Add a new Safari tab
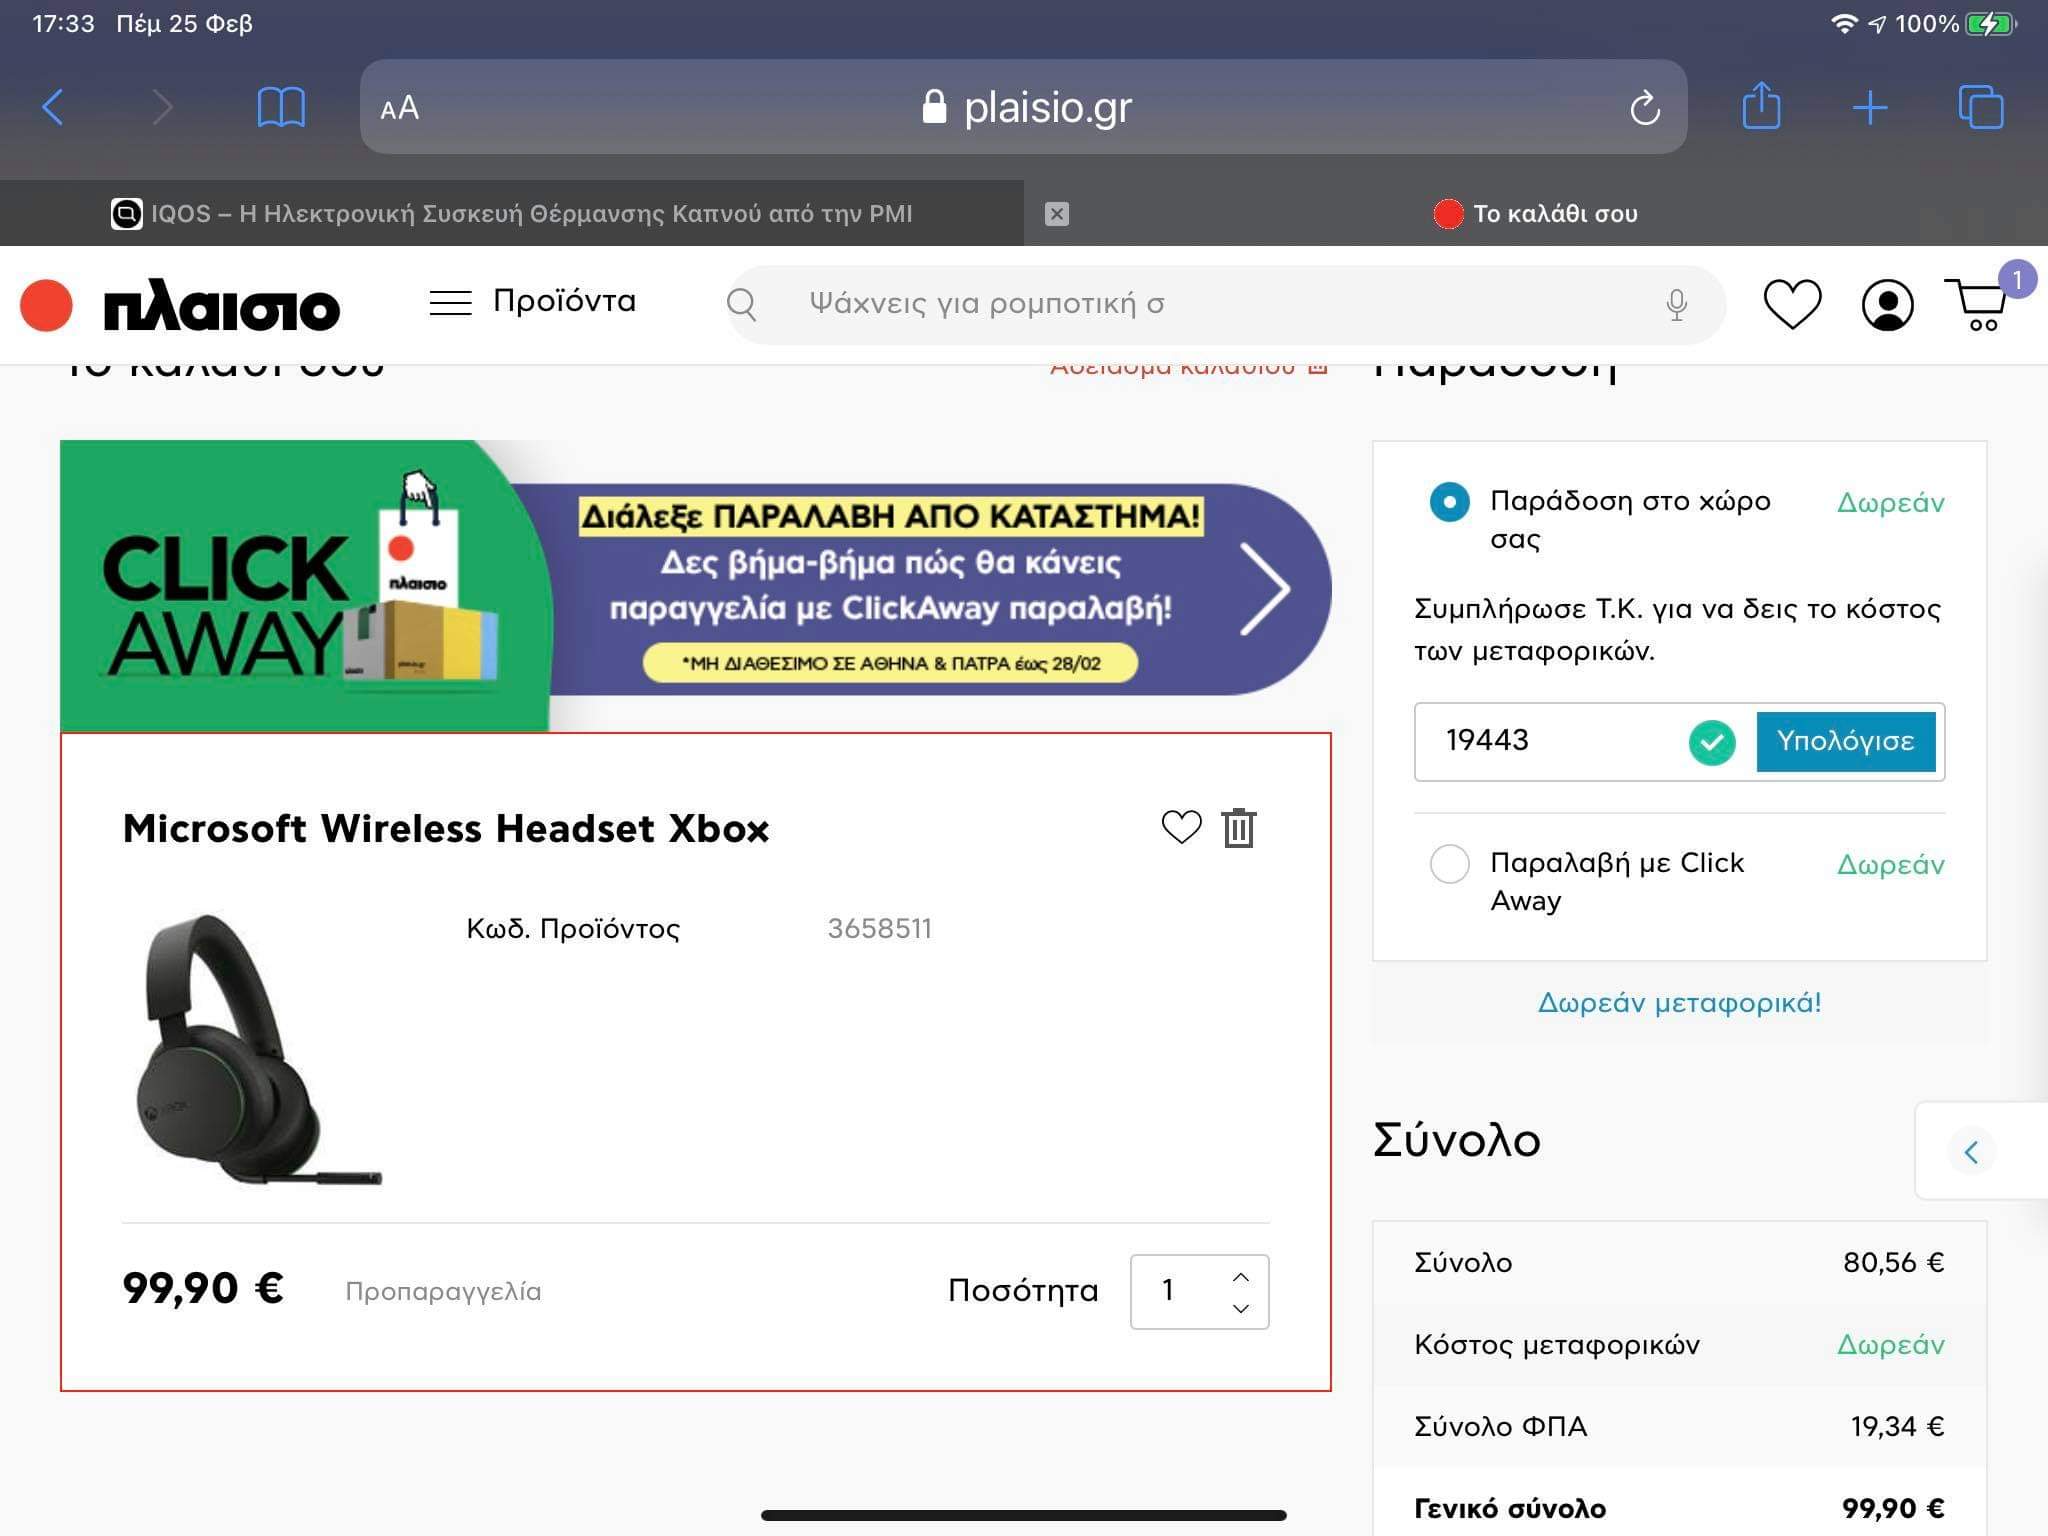 (x=1870, y=107)
